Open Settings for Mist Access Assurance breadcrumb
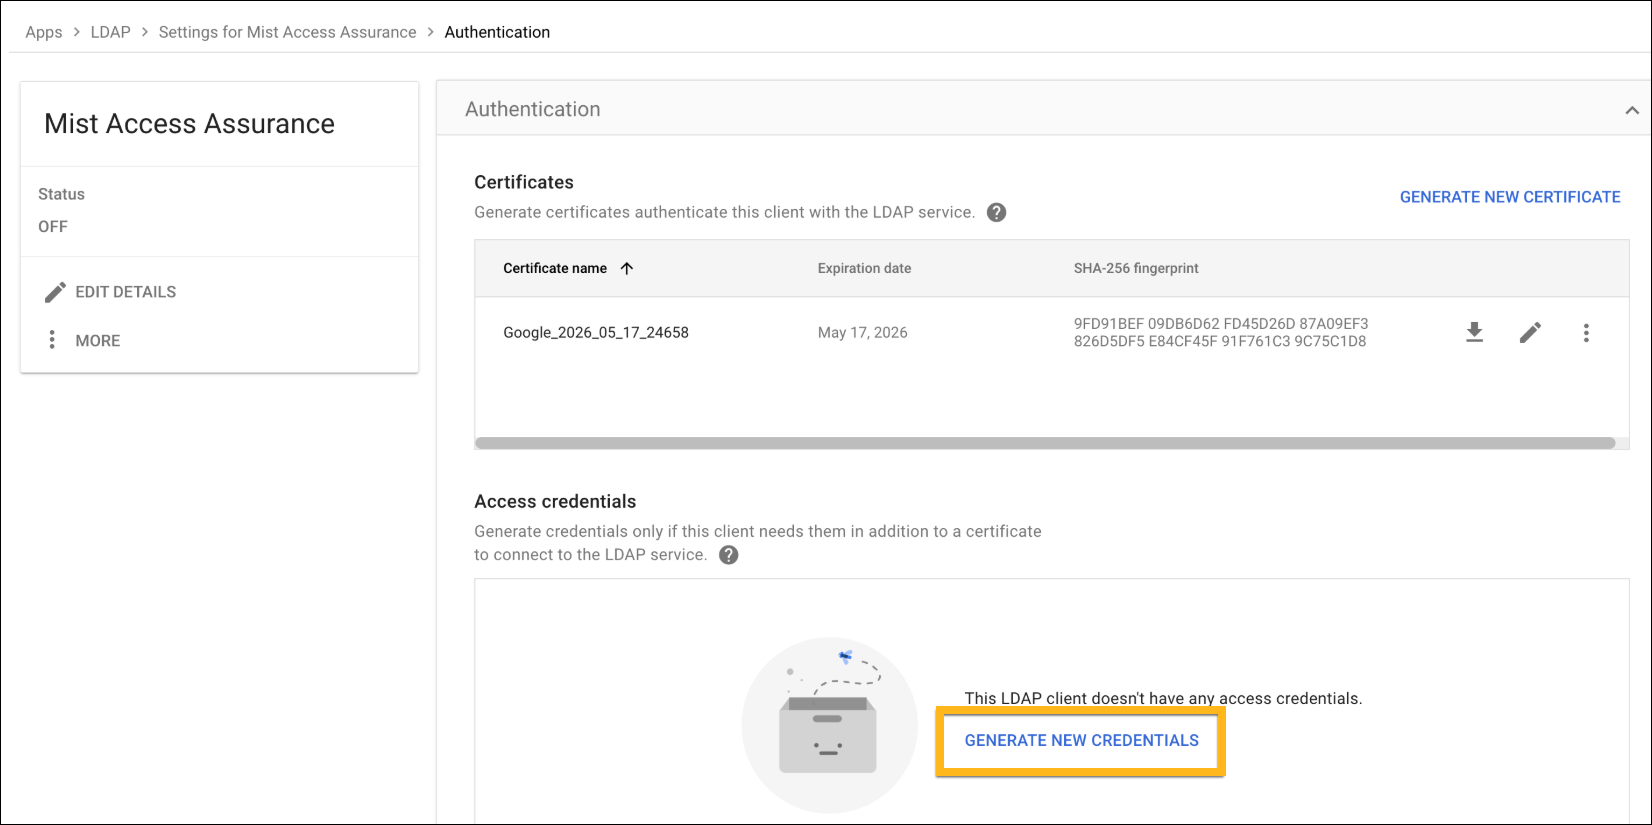Image resolution: width=1652 pixels, height=825 pixels. tap(287, 32)
